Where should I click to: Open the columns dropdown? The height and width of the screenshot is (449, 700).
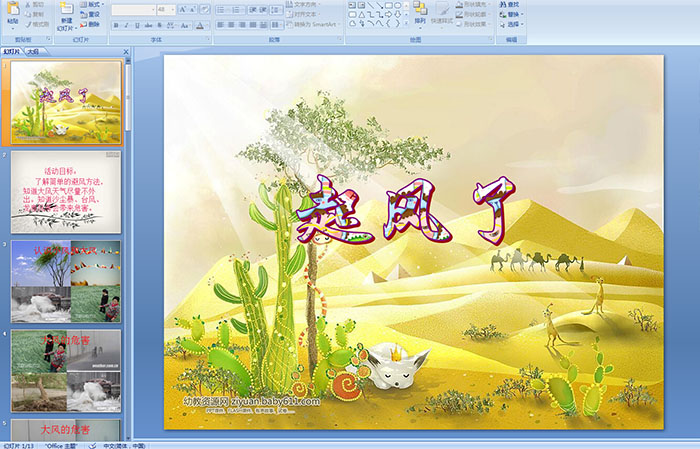(277, 25)
